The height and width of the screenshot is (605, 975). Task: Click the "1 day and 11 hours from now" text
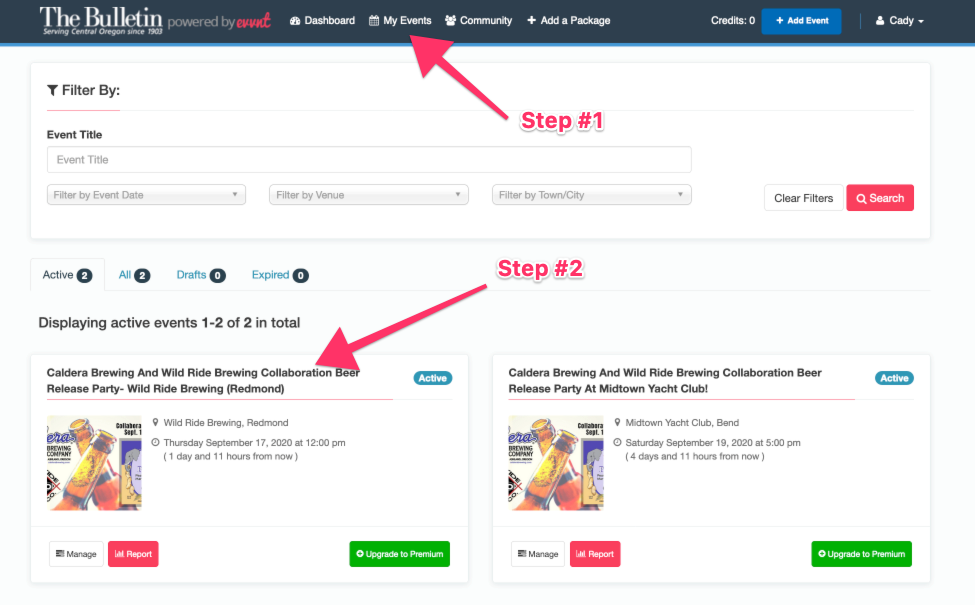pos(231,456)
